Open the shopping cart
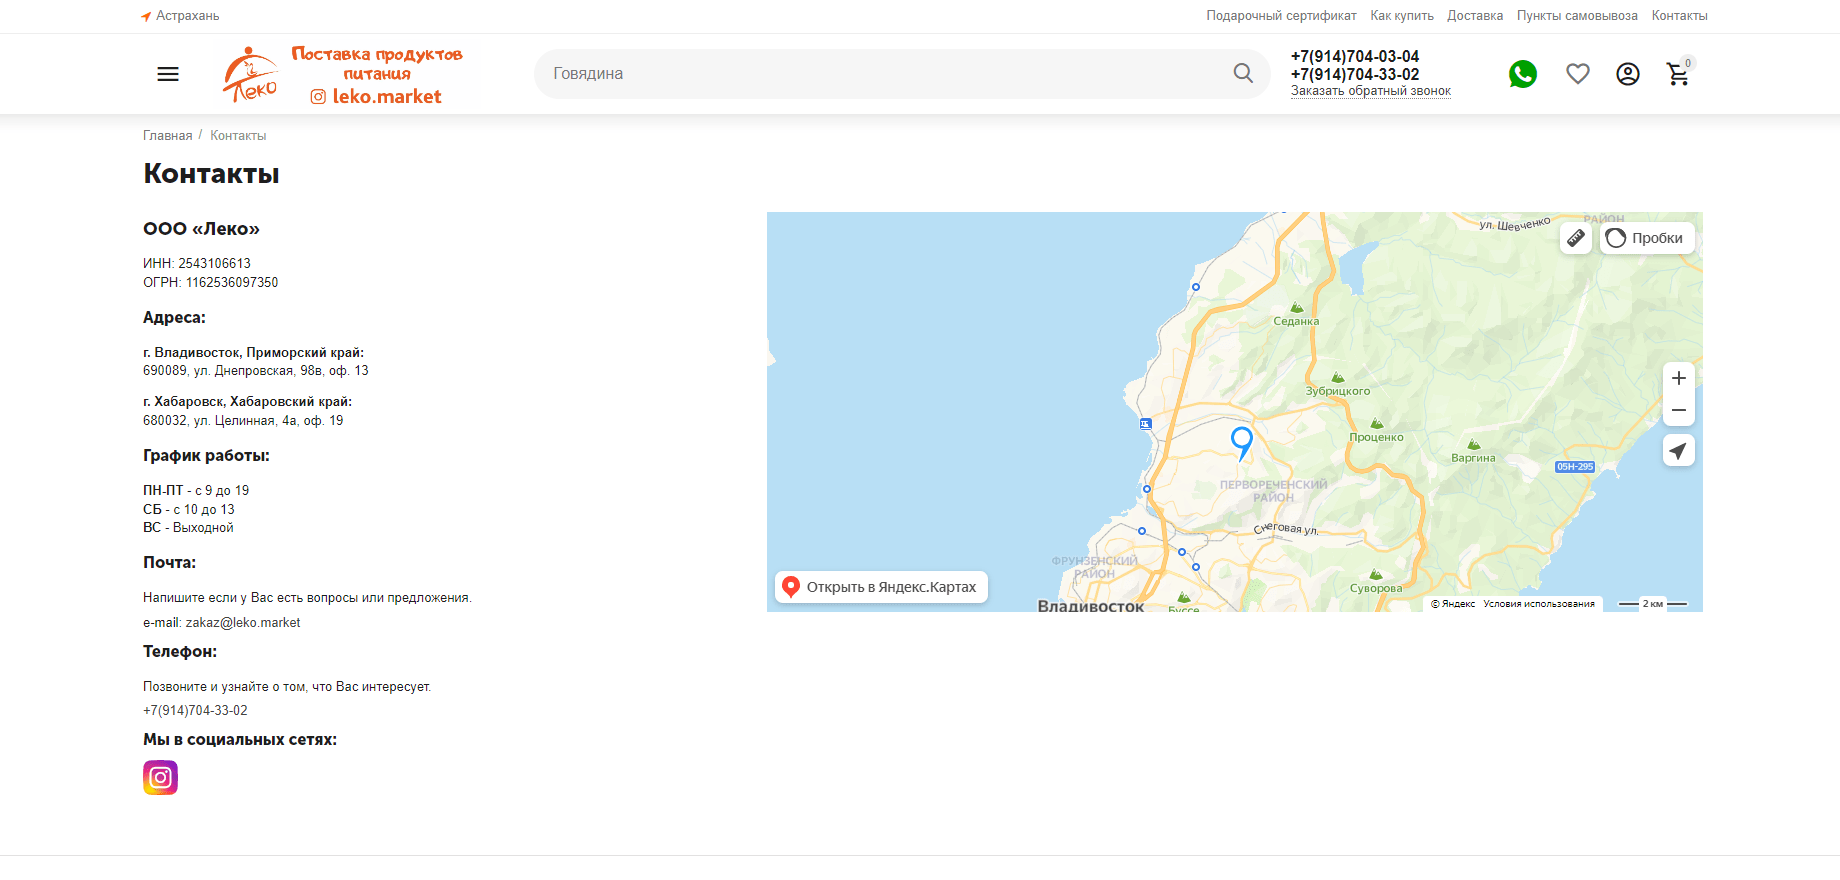 click(1678, 74)
